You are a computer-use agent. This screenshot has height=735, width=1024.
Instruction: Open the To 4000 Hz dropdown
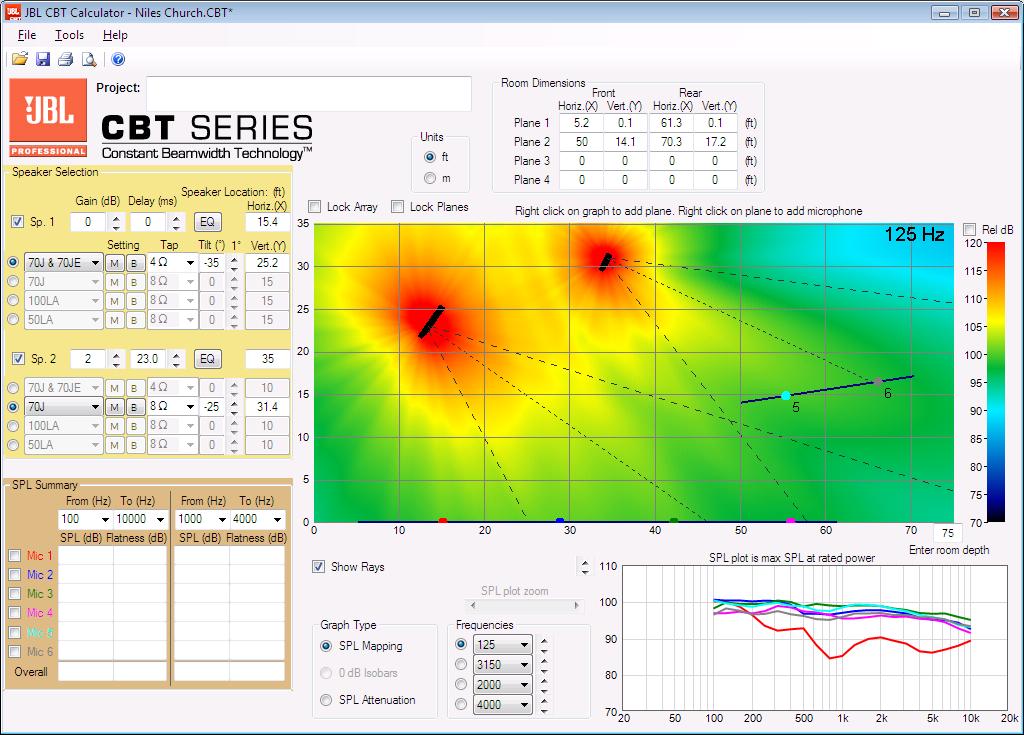click(x=258, y=519)
